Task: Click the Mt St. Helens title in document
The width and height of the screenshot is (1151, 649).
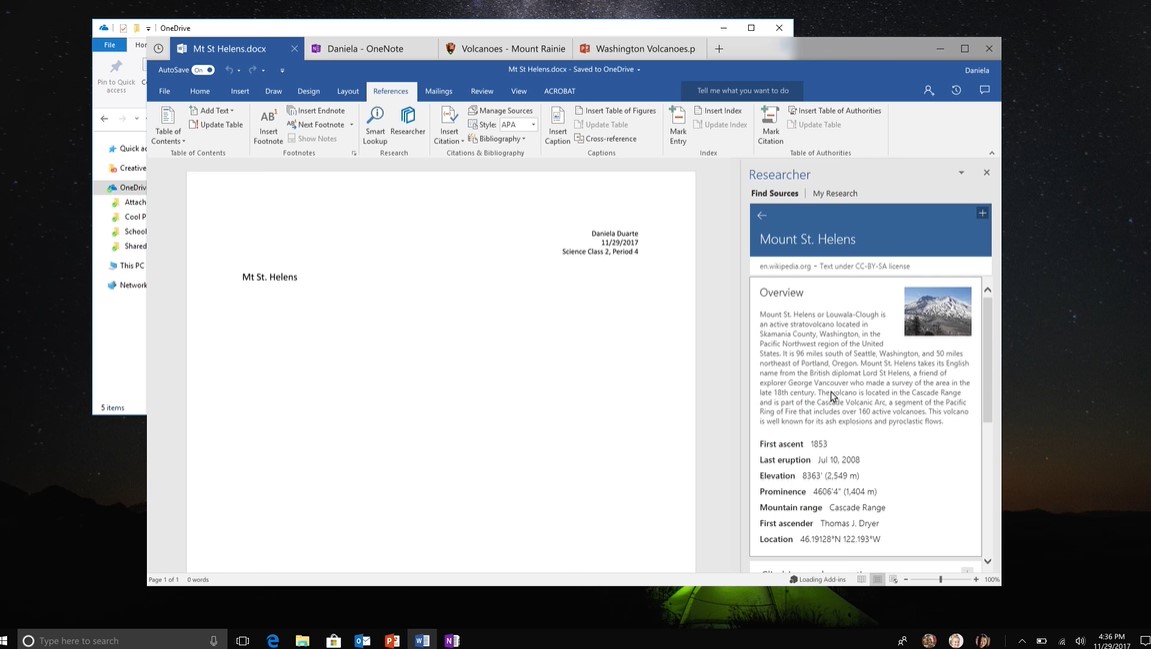Action: (x=269, y=277)
